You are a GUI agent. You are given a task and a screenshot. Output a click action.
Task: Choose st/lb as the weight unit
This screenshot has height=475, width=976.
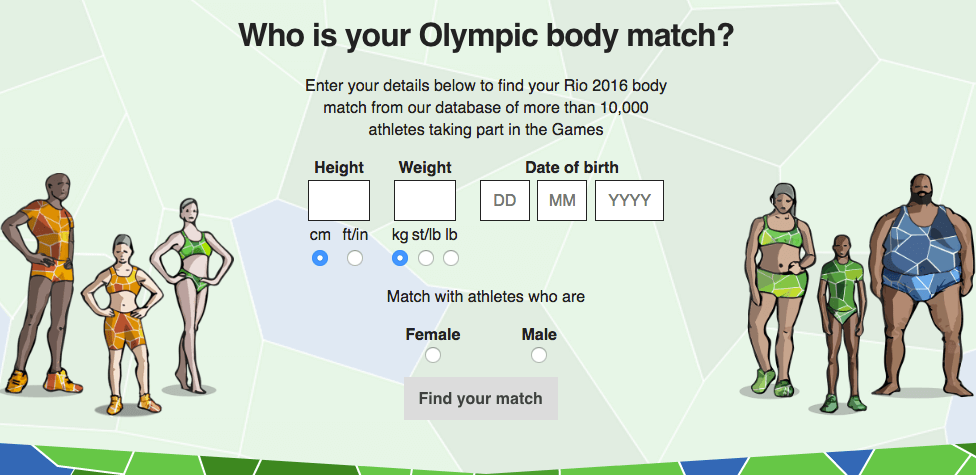tap(426, 258)
